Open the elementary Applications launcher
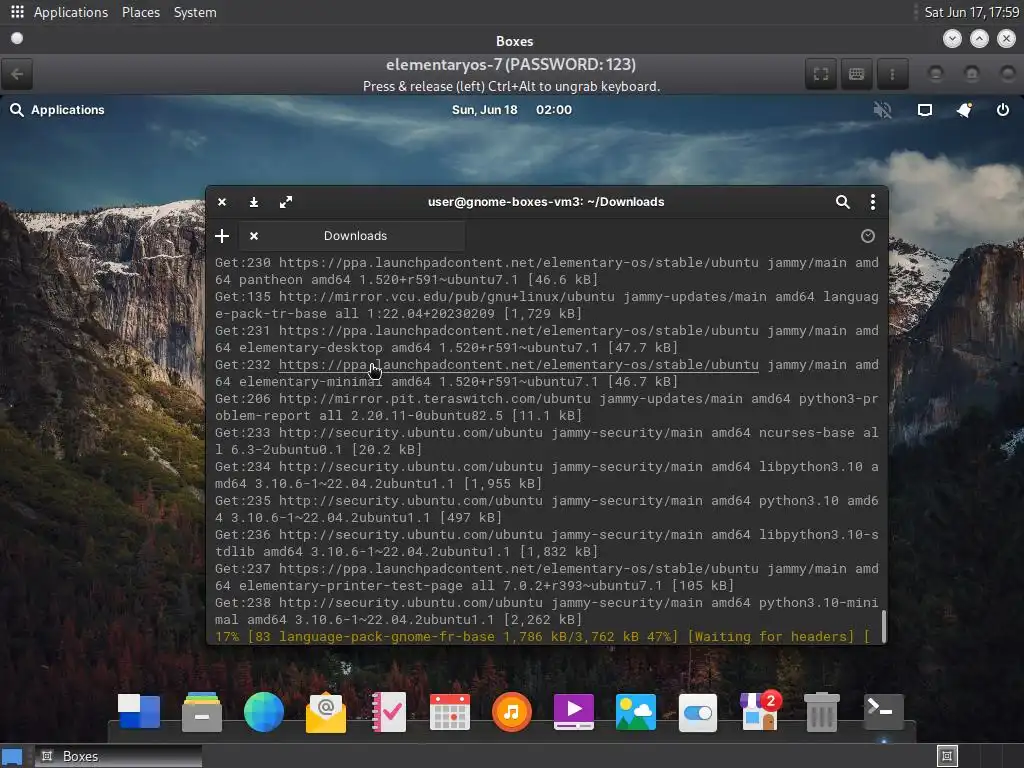 [x=57, y=110]
